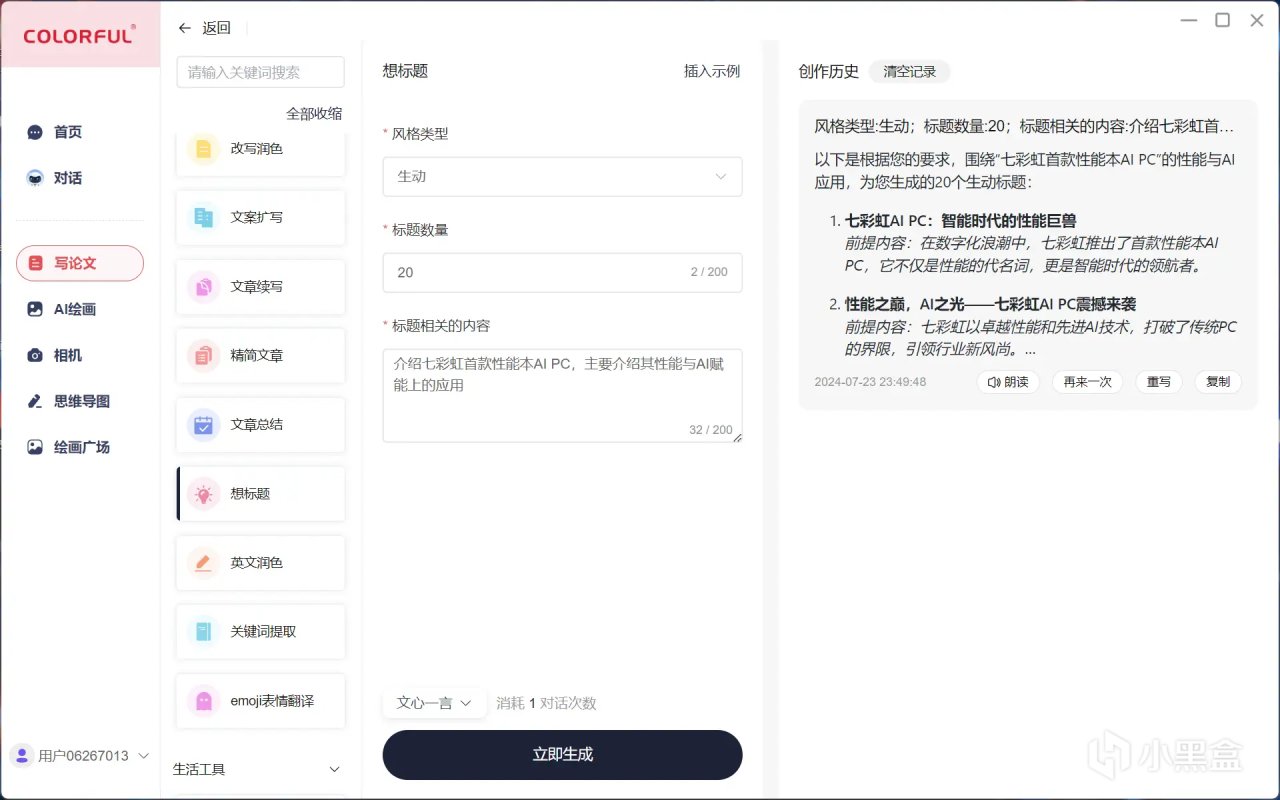This screenshot has width=1280, height=800.
Task: Click 全部收缩 to collapse all categories
Action: point(314,114)
